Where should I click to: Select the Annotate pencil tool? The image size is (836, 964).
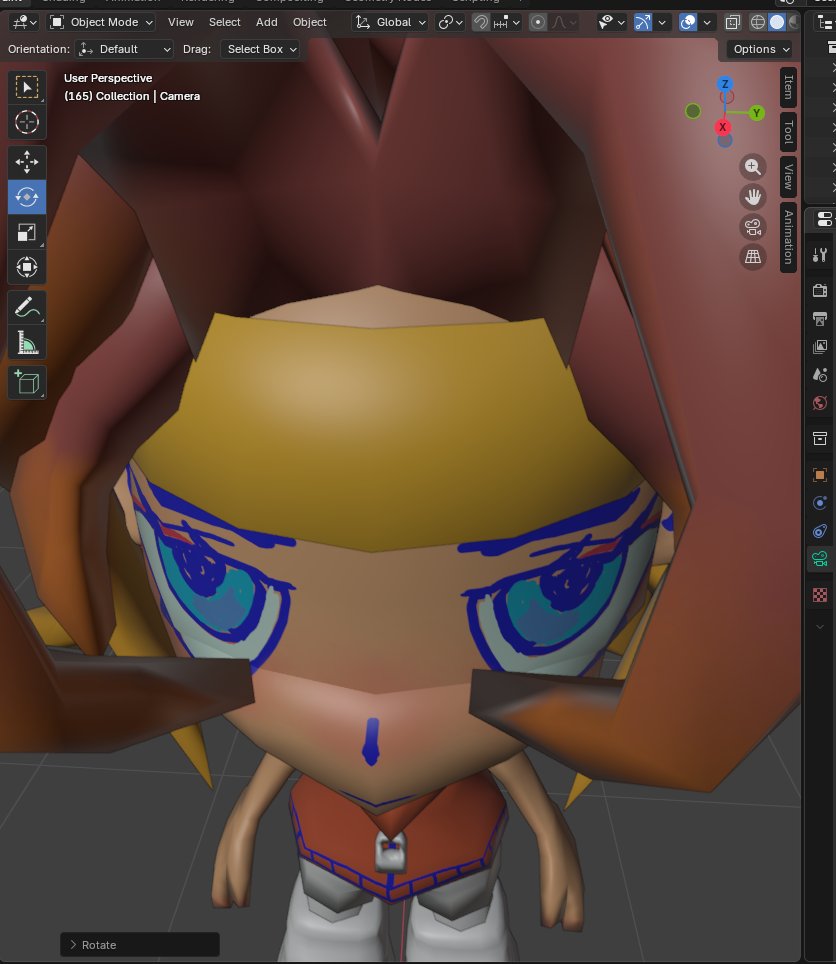point(26,307)
